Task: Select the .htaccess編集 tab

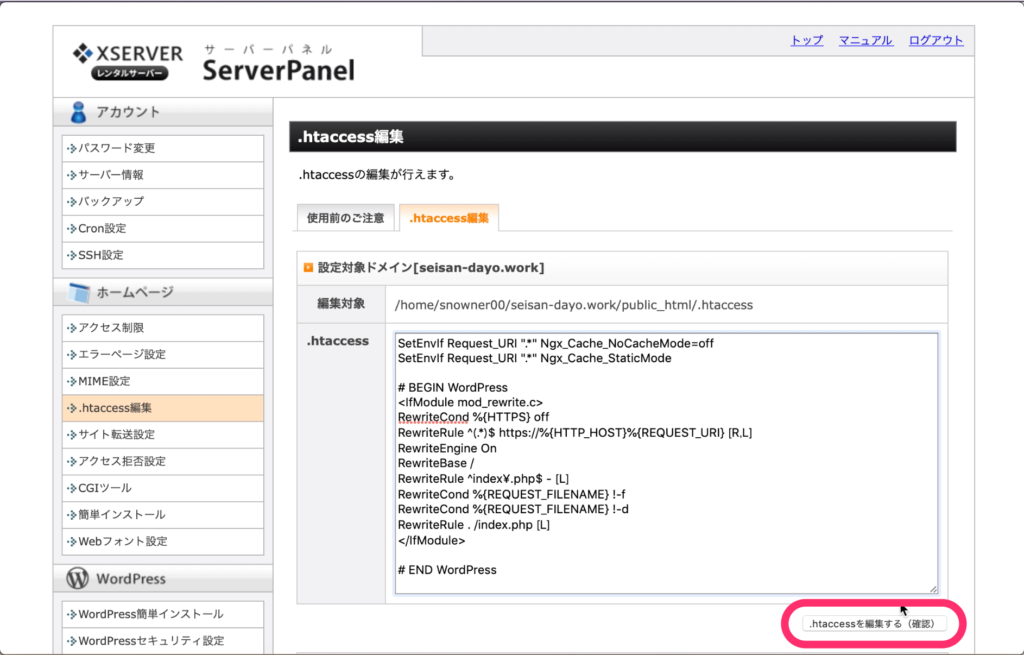Action: coord(449,218)
